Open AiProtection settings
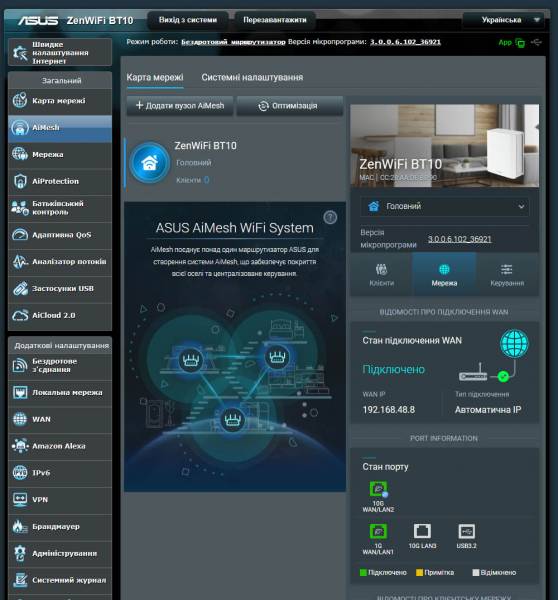 60,181
